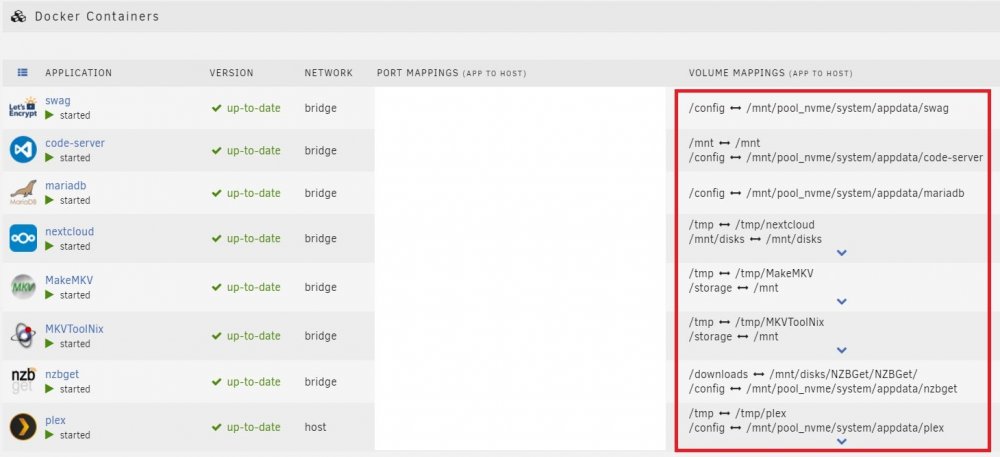Click nextcloud /tmp/nextcloud volume mapping
The height and width of the screenshot is (457, 1000).
(x=752, y=225)
